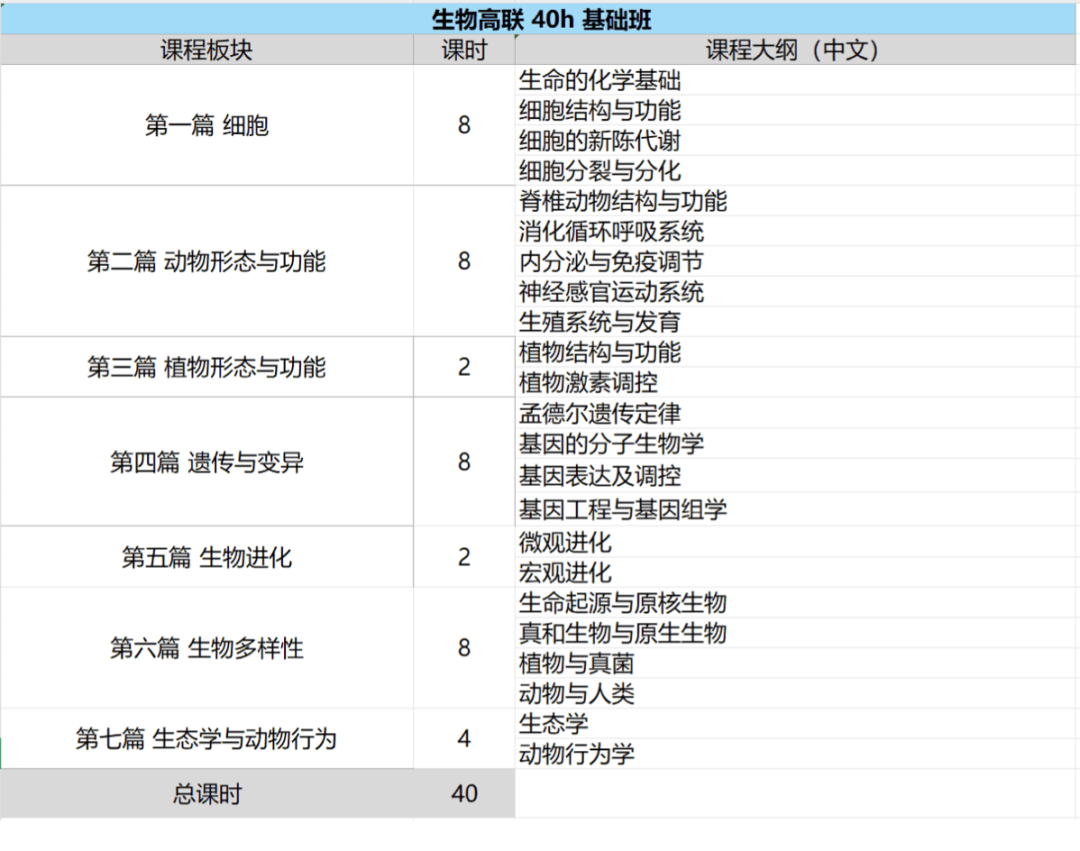Viewport: 1080px width, 851px height.
Task: Click the 课时 column header
Action: coord(464,50)
